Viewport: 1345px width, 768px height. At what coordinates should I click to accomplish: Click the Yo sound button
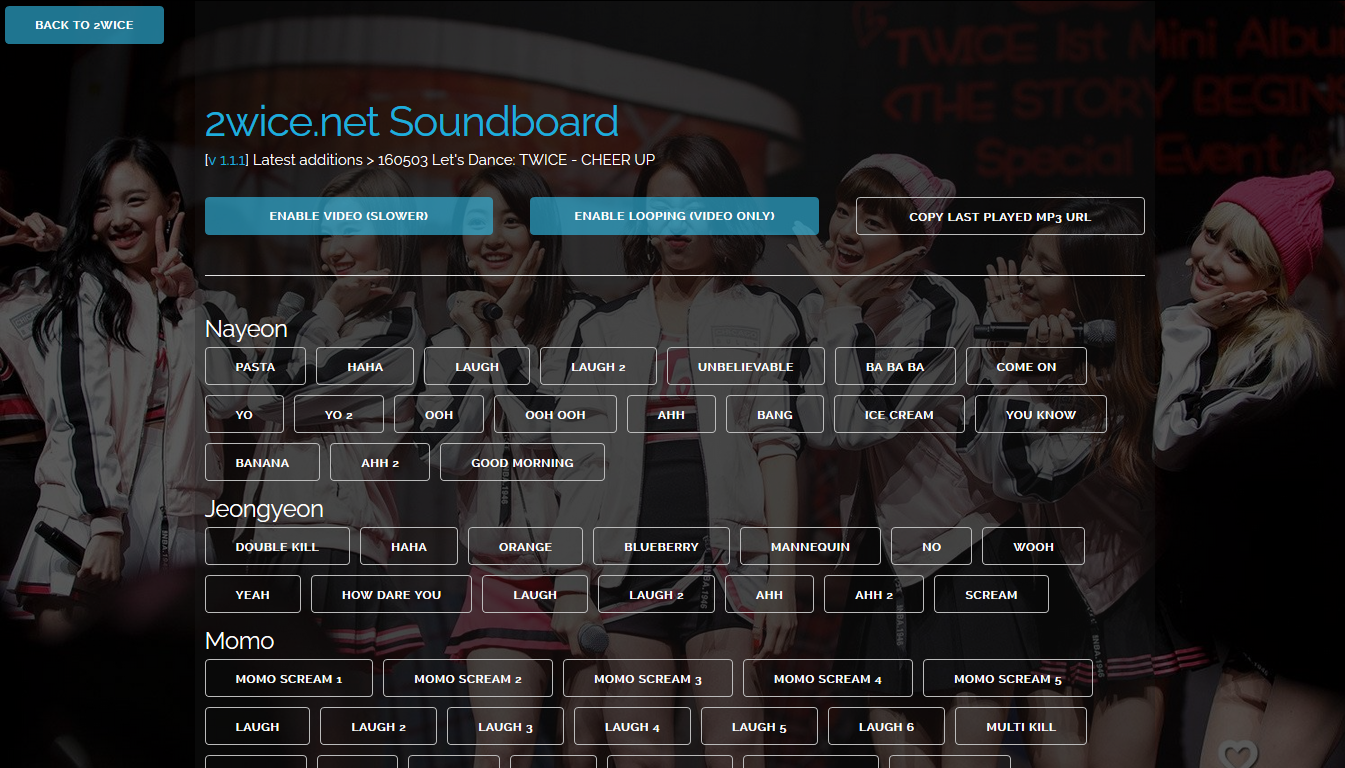pyautogui.click(x=244, y=414)
